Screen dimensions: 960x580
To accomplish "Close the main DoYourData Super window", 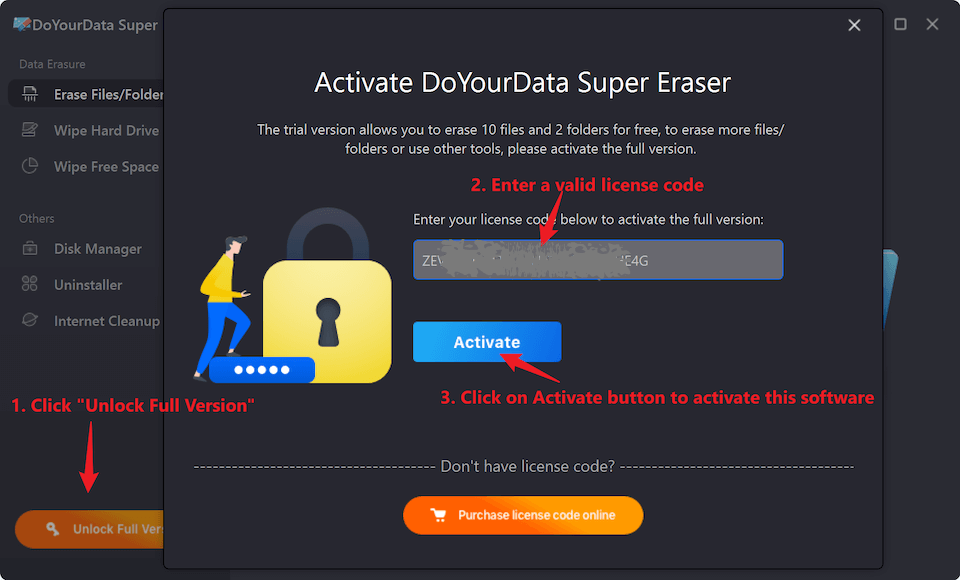I will [933, 24].
